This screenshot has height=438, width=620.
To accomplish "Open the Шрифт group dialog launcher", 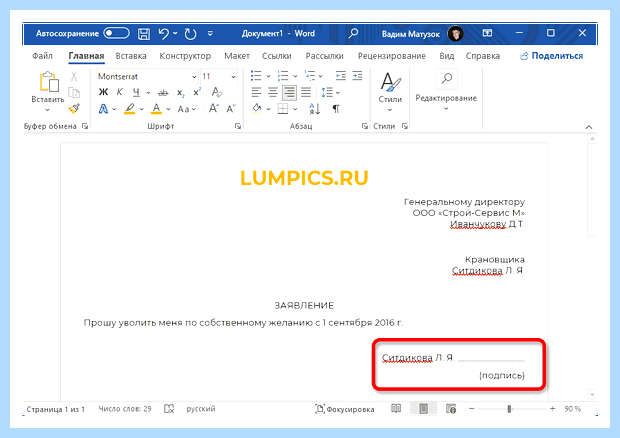I will (x=238, y=126).
